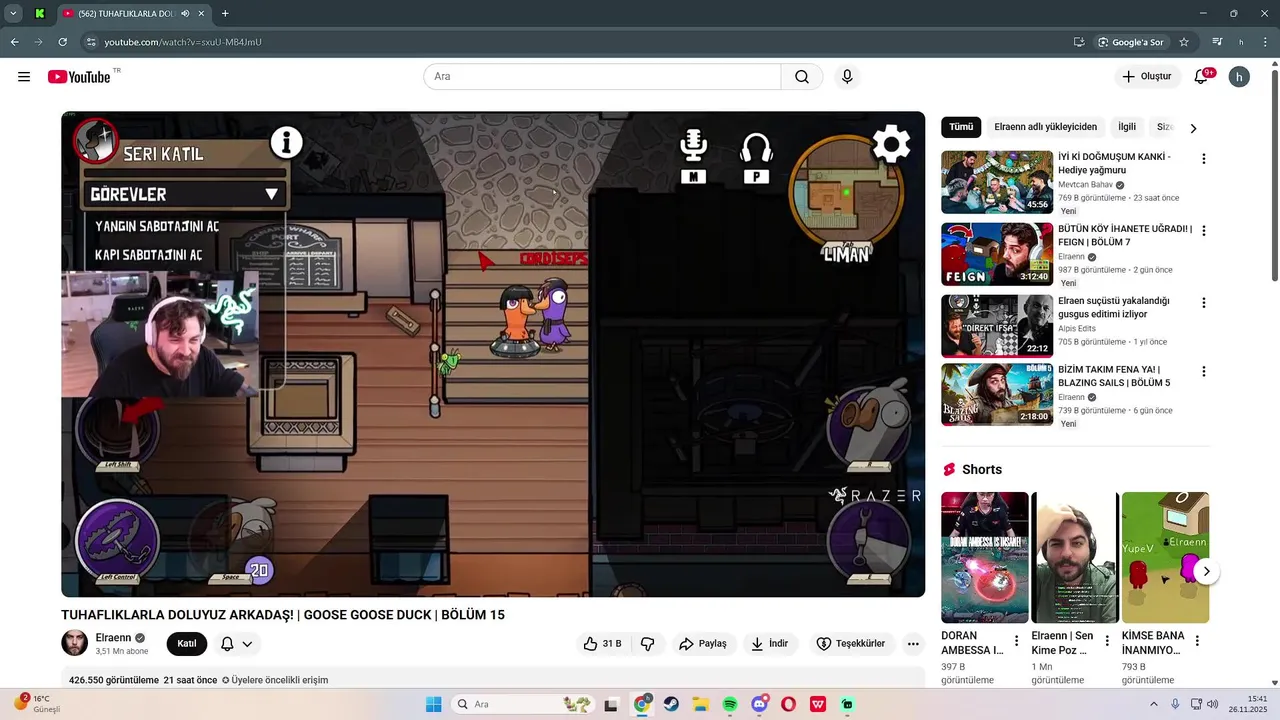Switch to the YouTube TUHAFLIKLARLA tab

pyautogui.click(x=125, y=13)
